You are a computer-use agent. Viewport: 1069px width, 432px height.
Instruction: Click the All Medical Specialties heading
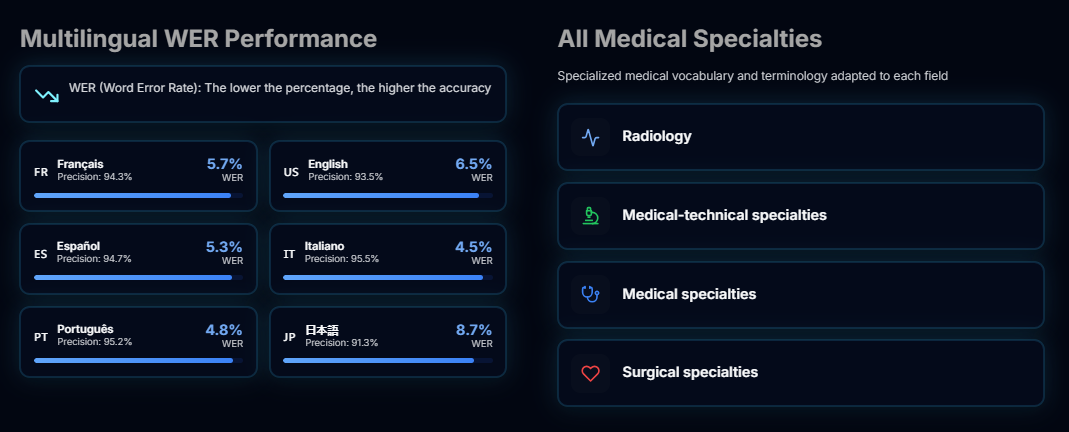click(689, 39)
